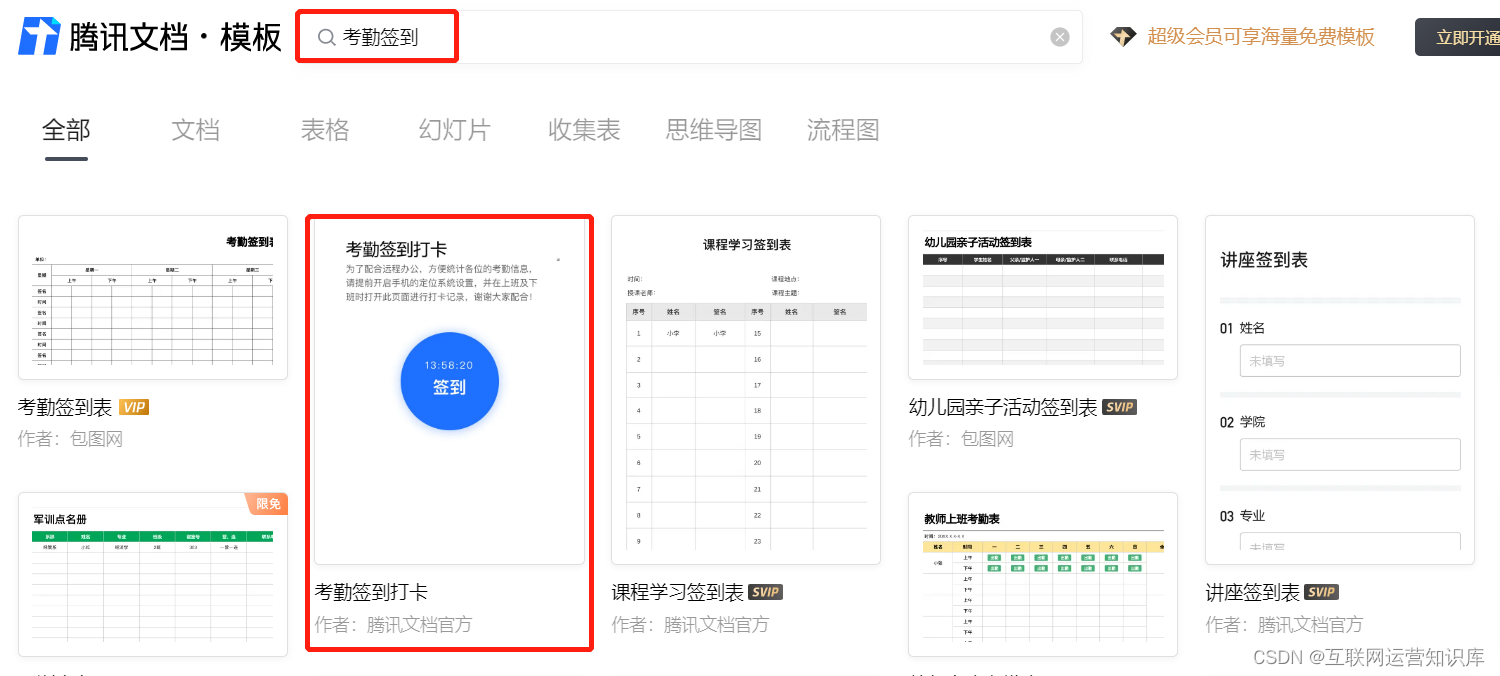Click the search magnifier icon

point(325,36)
